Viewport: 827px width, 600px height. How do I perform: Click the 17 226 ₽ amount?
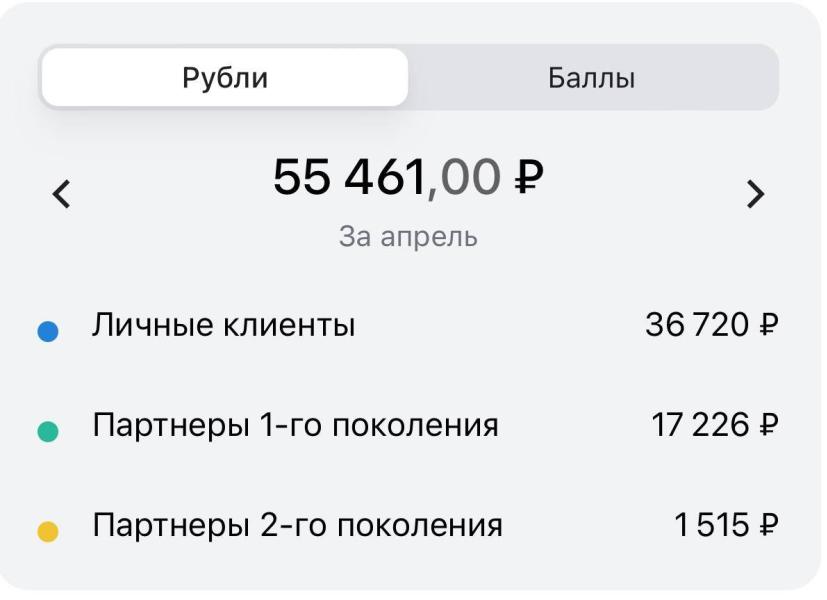[x=715, y=425]
